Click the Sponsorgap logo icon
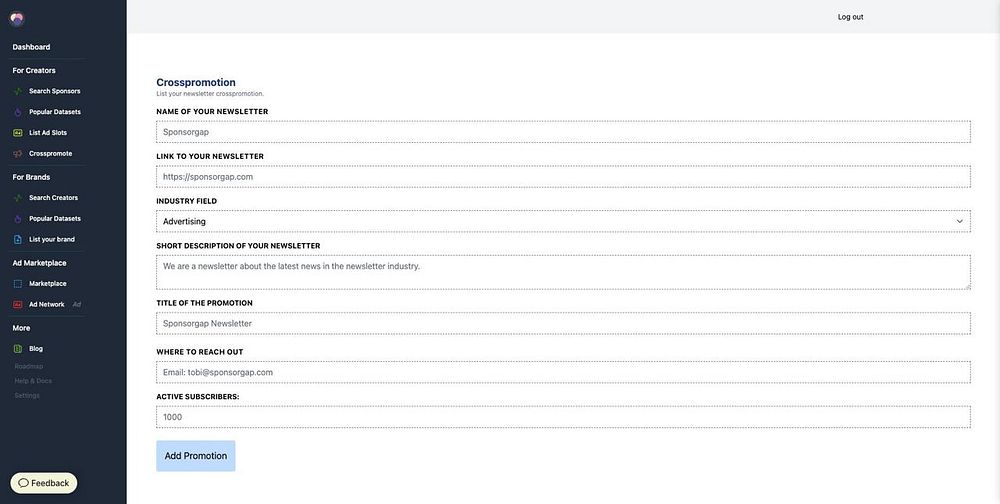Image resolution: width=1000 pixels, height=504 pixels. pyautogui.click(x=17, y=18)
